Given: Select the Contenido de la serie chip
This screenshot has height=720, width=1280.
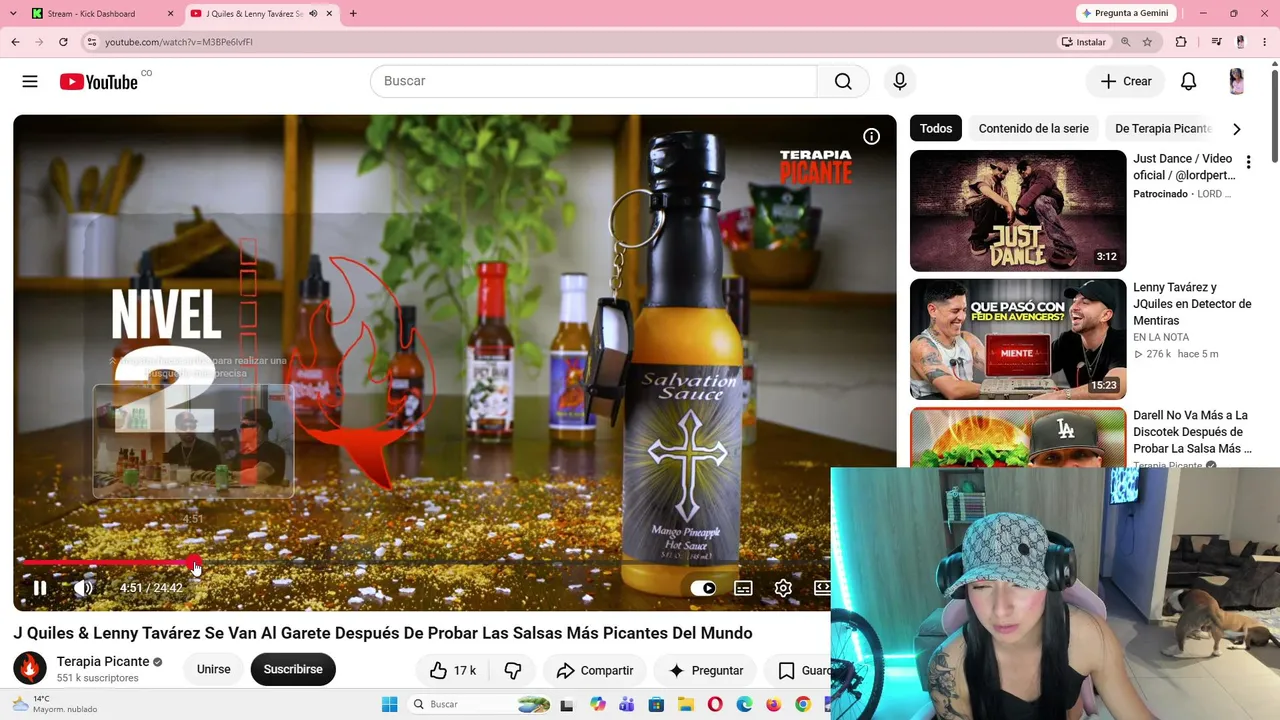Looking at the screenshot, I should pos(1033,128).
